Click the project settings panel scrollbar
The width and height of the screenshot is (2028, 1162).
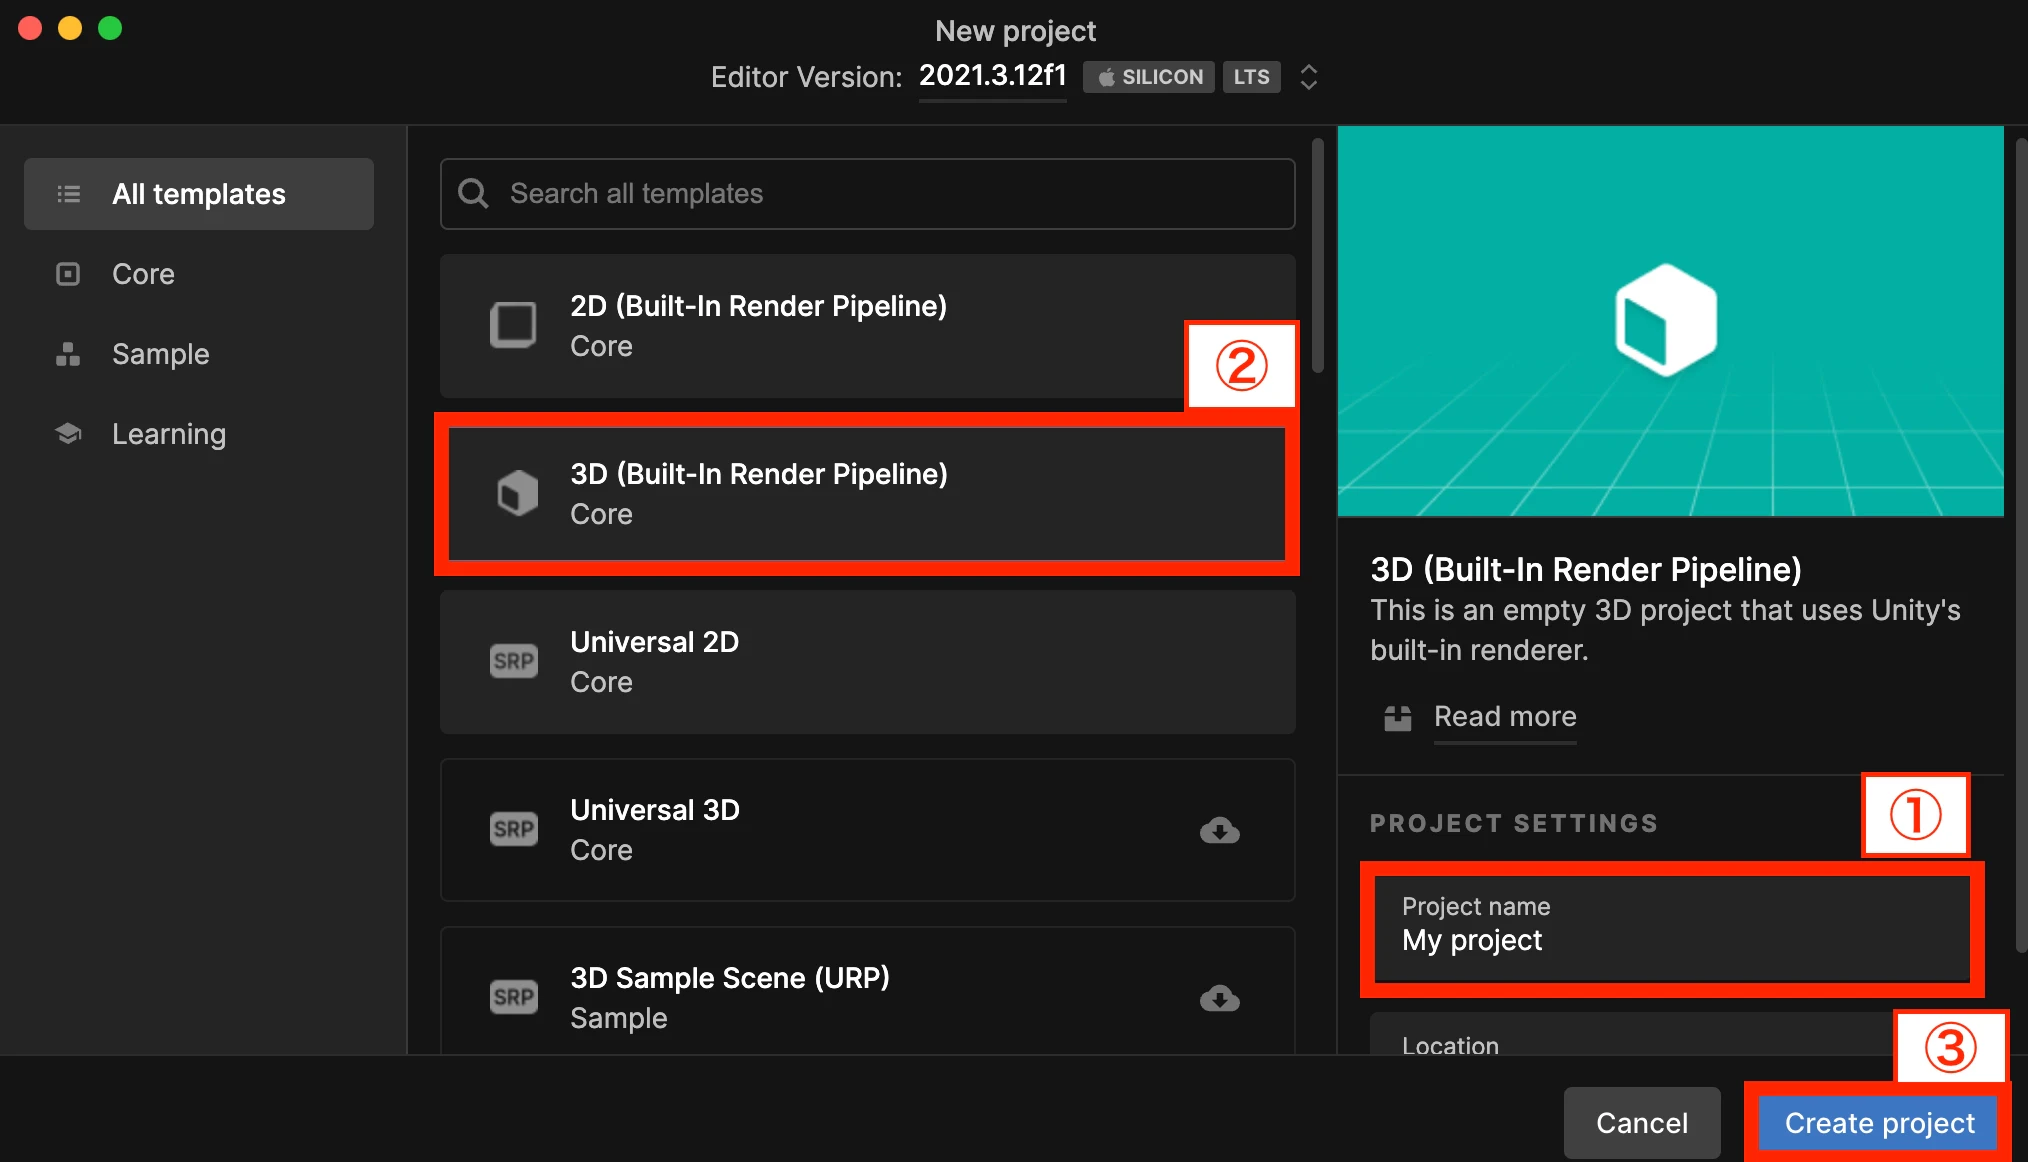click(x=2021, y=545)
